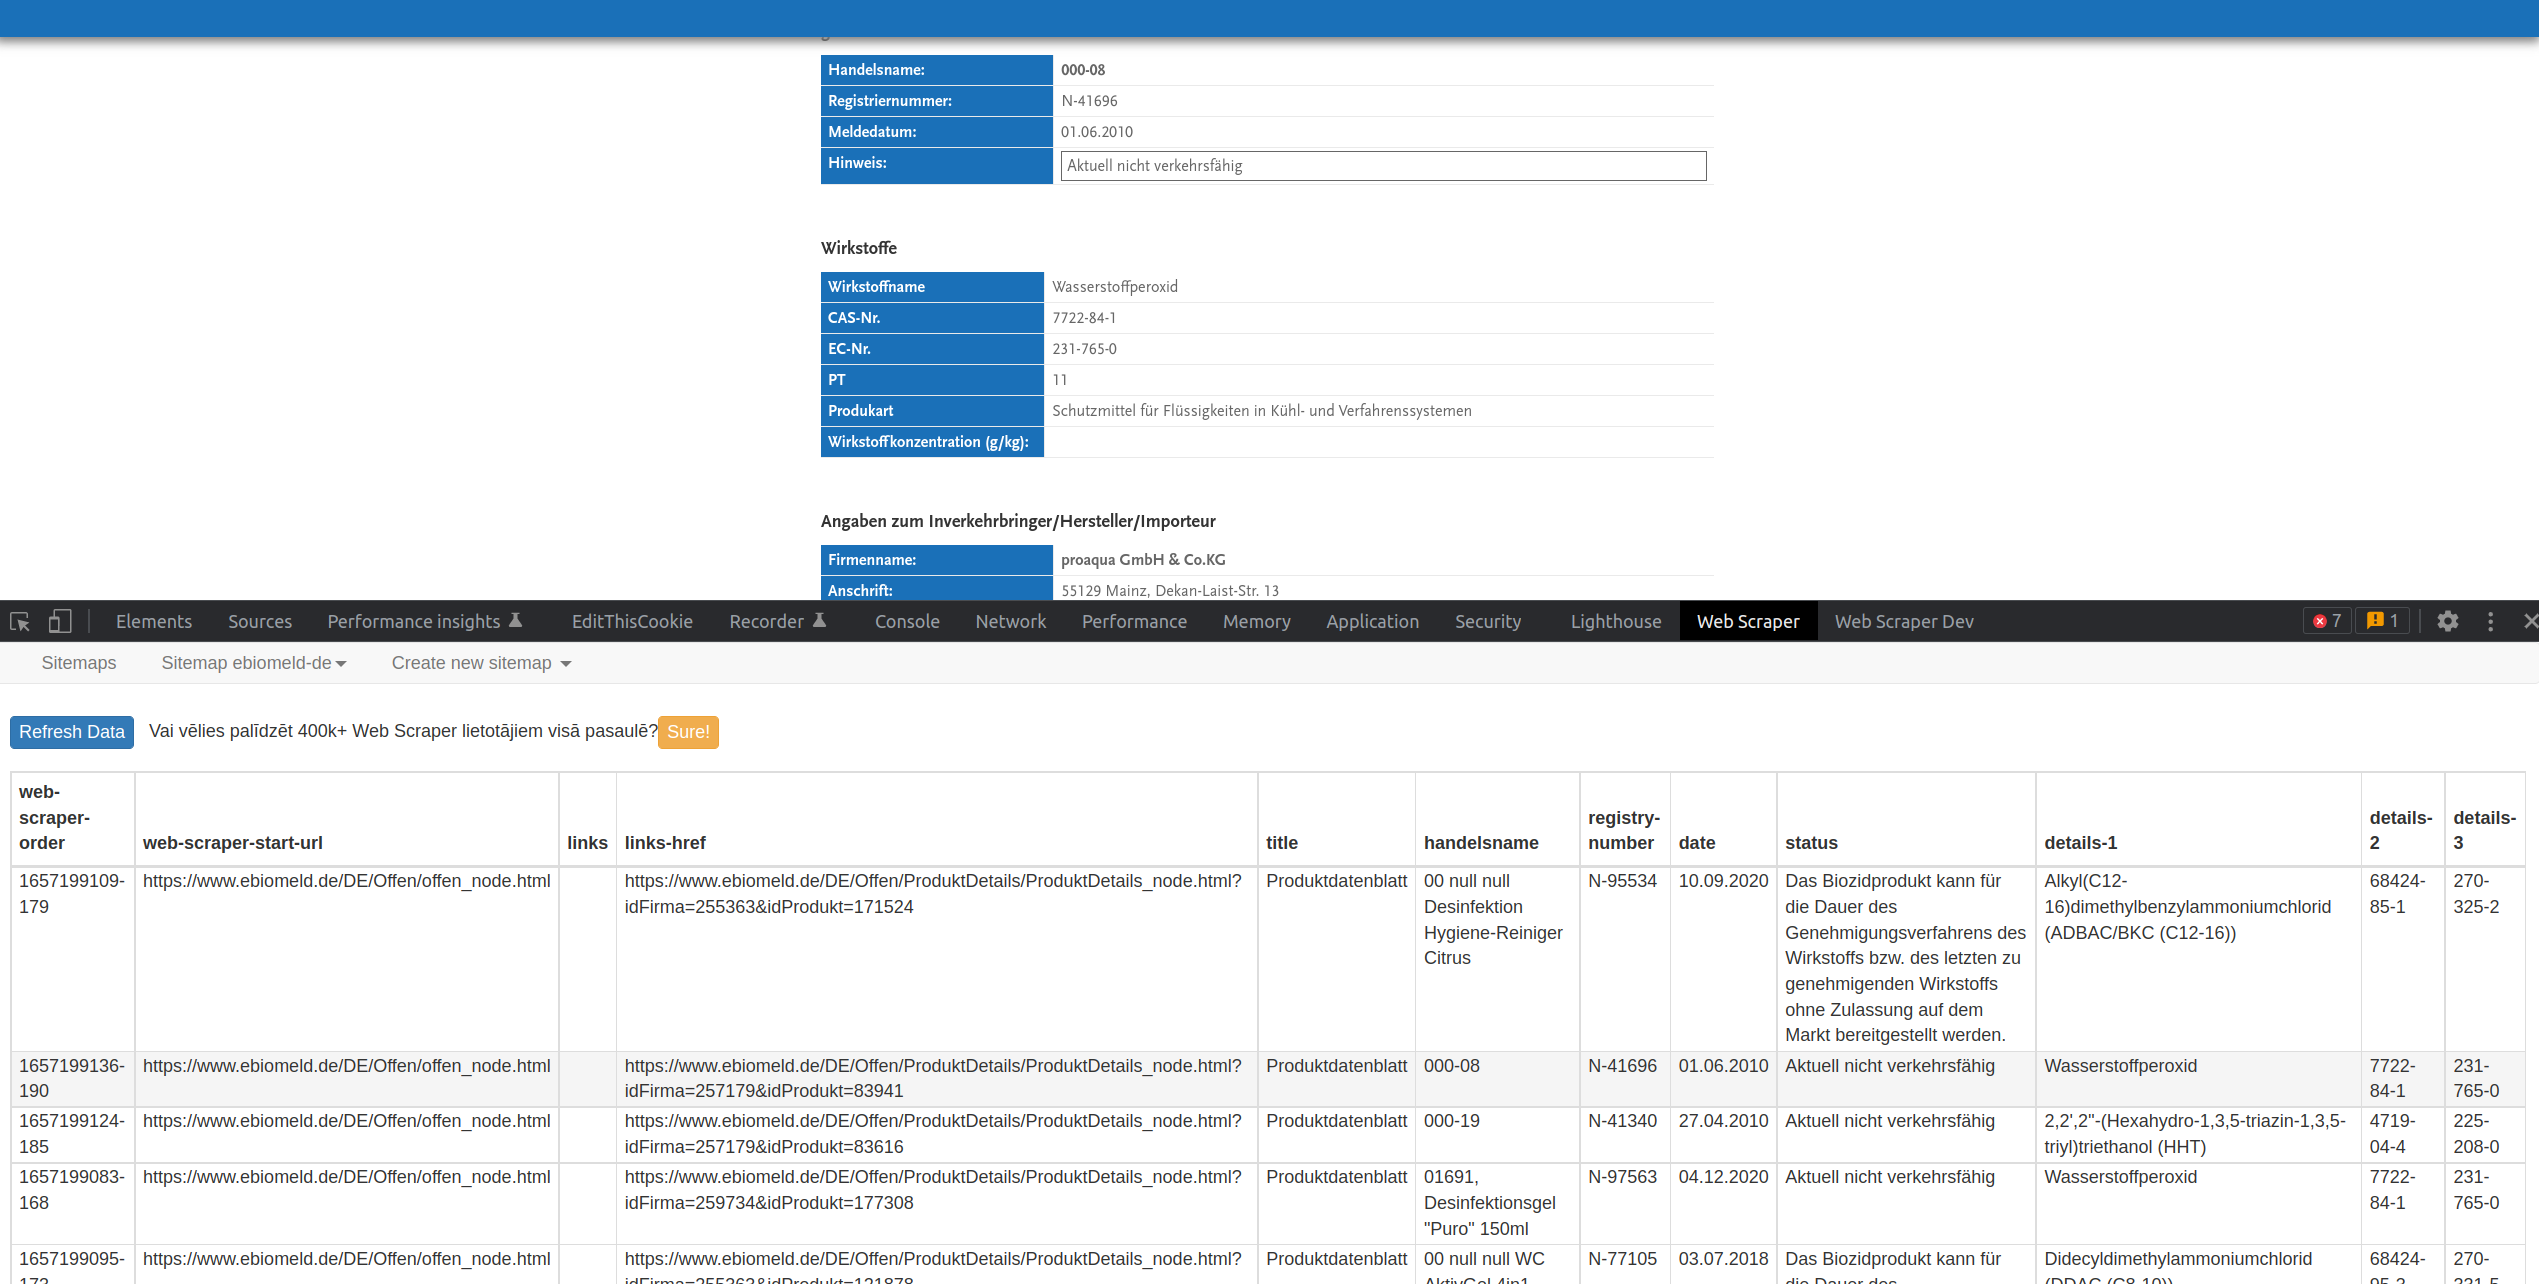Click the inspect element picker icon
The width and height of the screenshot is (2539, 1284).
pos(20,622)
